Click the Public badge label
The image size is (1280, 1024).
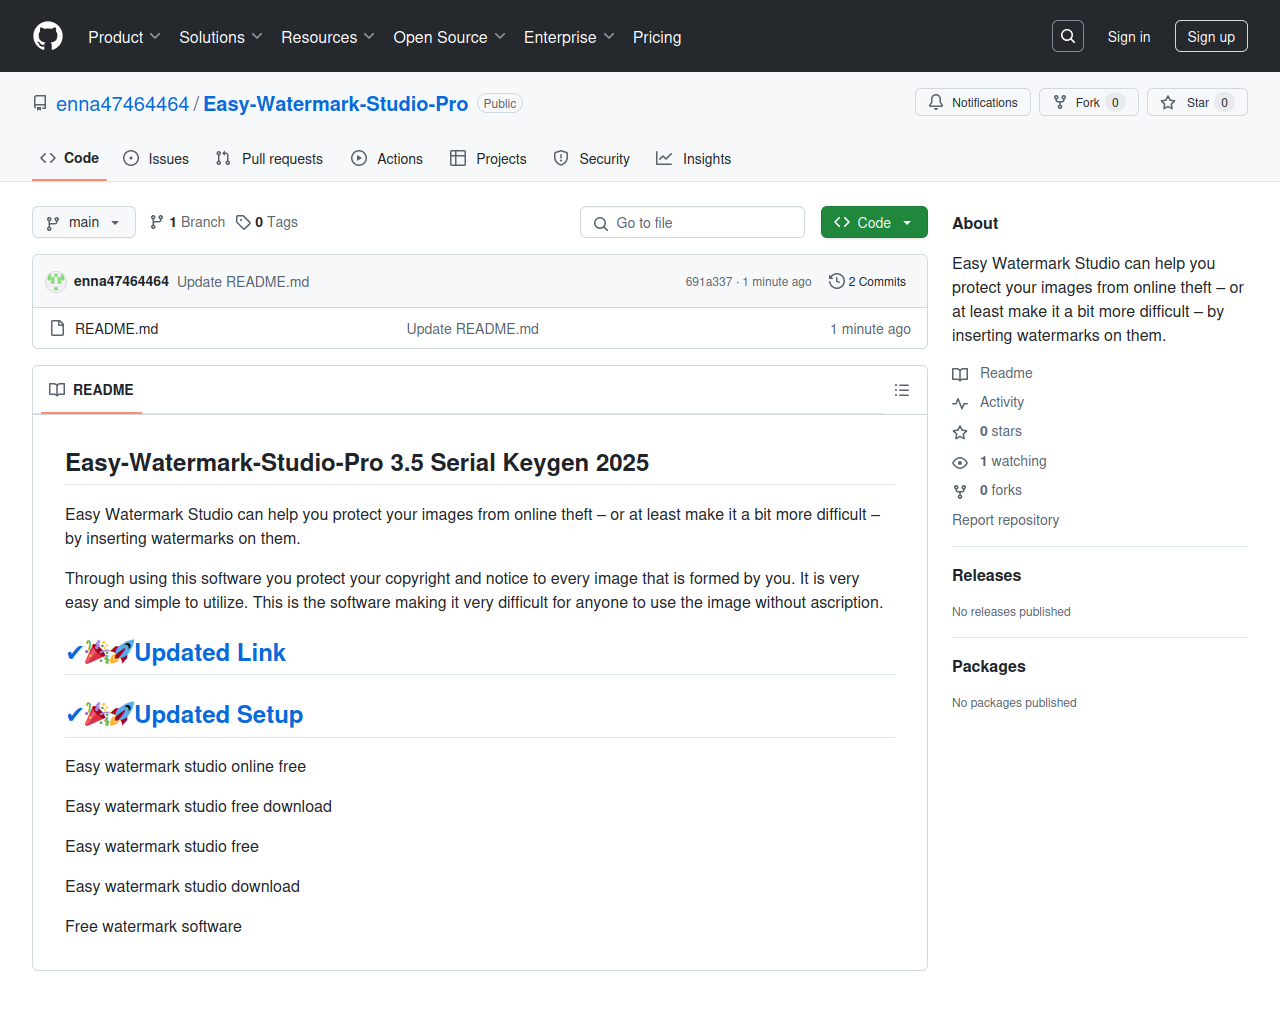coord(500,103)
